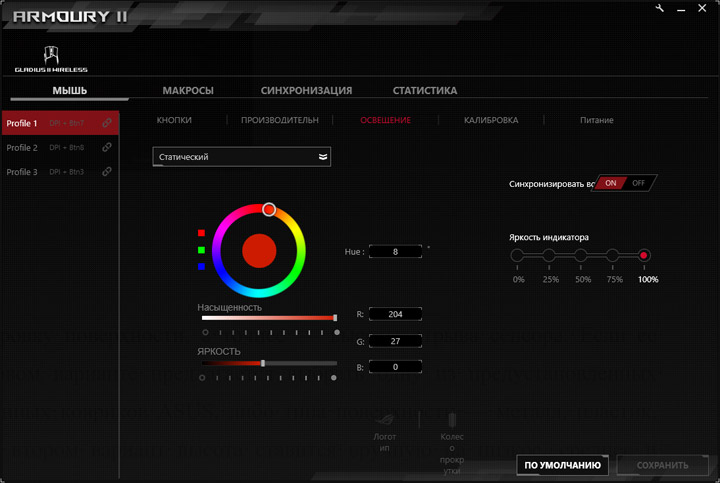Viewport: 720px width, 483px height.
Task: Click the brightness slider maximum end marker
Action: (334, 377)
